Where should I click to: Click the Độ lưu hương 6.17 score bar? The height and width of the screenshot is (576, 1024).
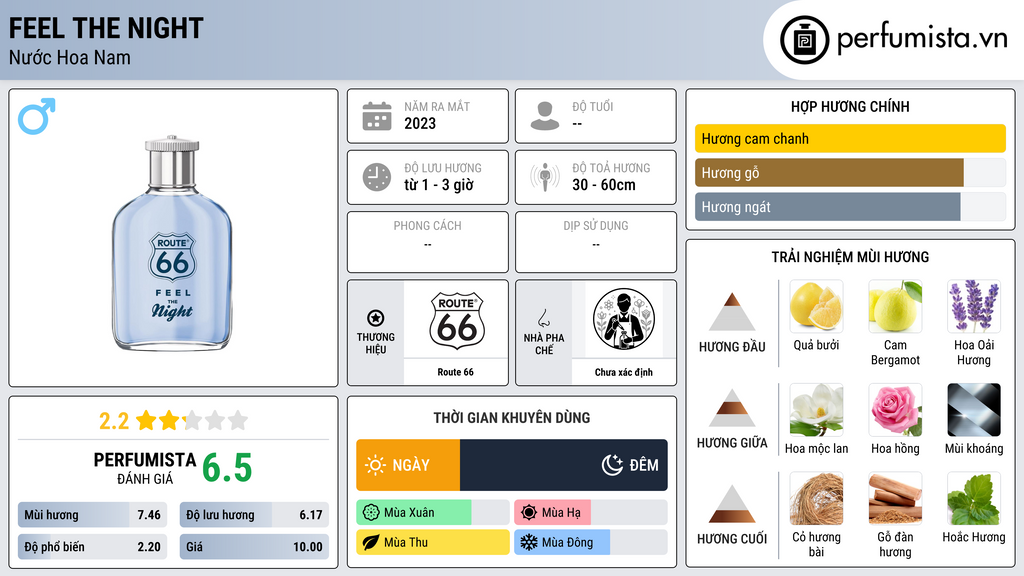click(254, 515)
